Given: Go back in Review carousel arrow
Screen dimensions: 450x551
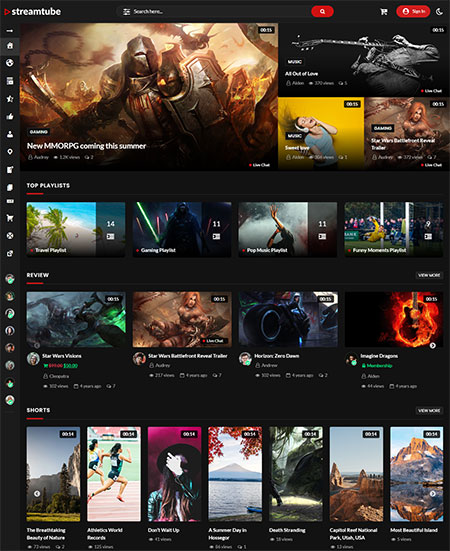Looking at the screenshot, I should tap(37, 345).
